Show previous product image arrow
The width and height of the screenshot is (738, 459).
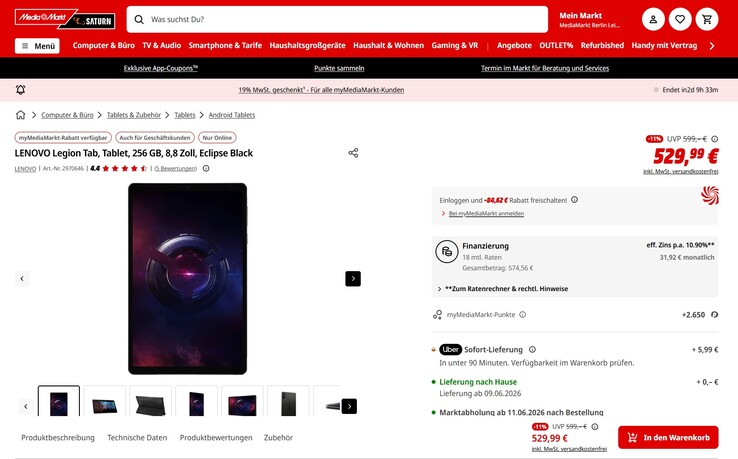[22, 279]
